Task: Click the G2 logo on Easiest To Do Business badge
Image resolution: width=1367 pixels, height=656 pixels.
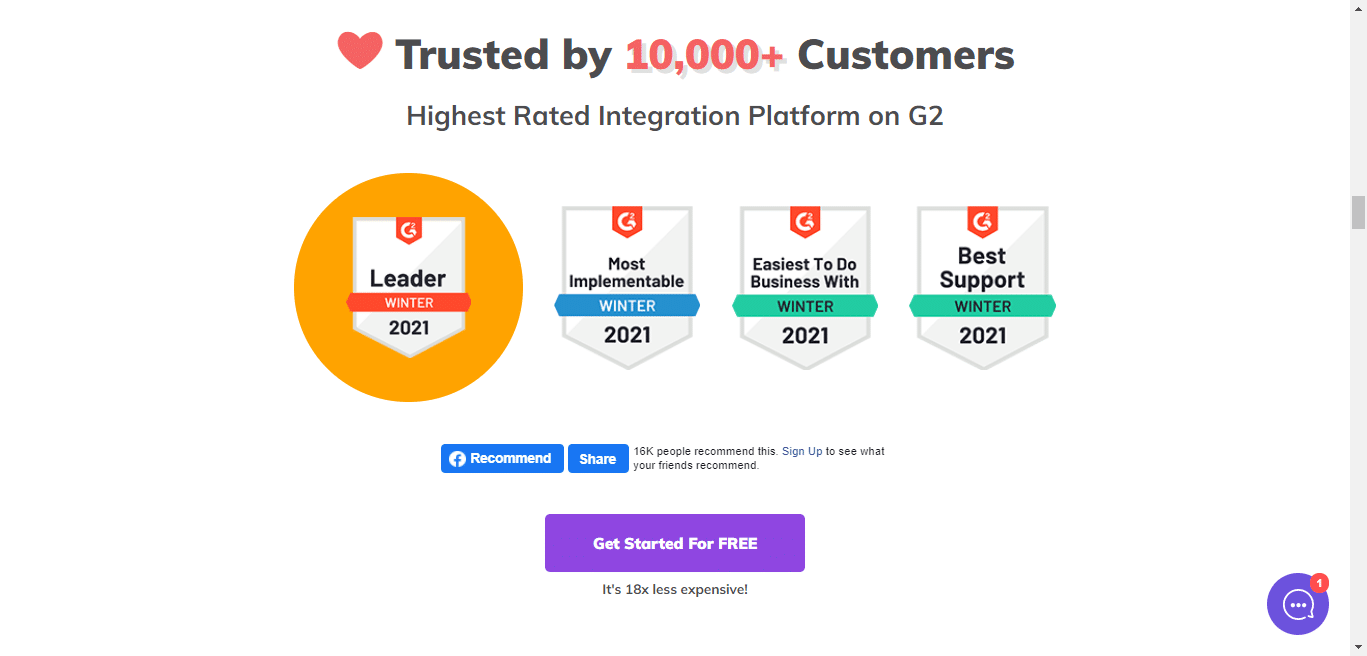Action: [x=805, y=221]
